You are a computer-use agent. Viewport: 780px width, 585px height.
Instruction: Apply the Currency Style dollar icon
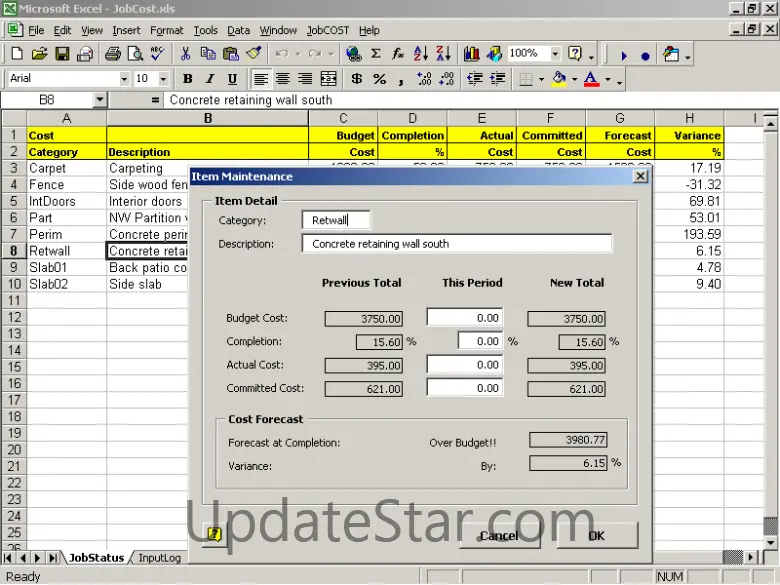(x=357, y=79)
